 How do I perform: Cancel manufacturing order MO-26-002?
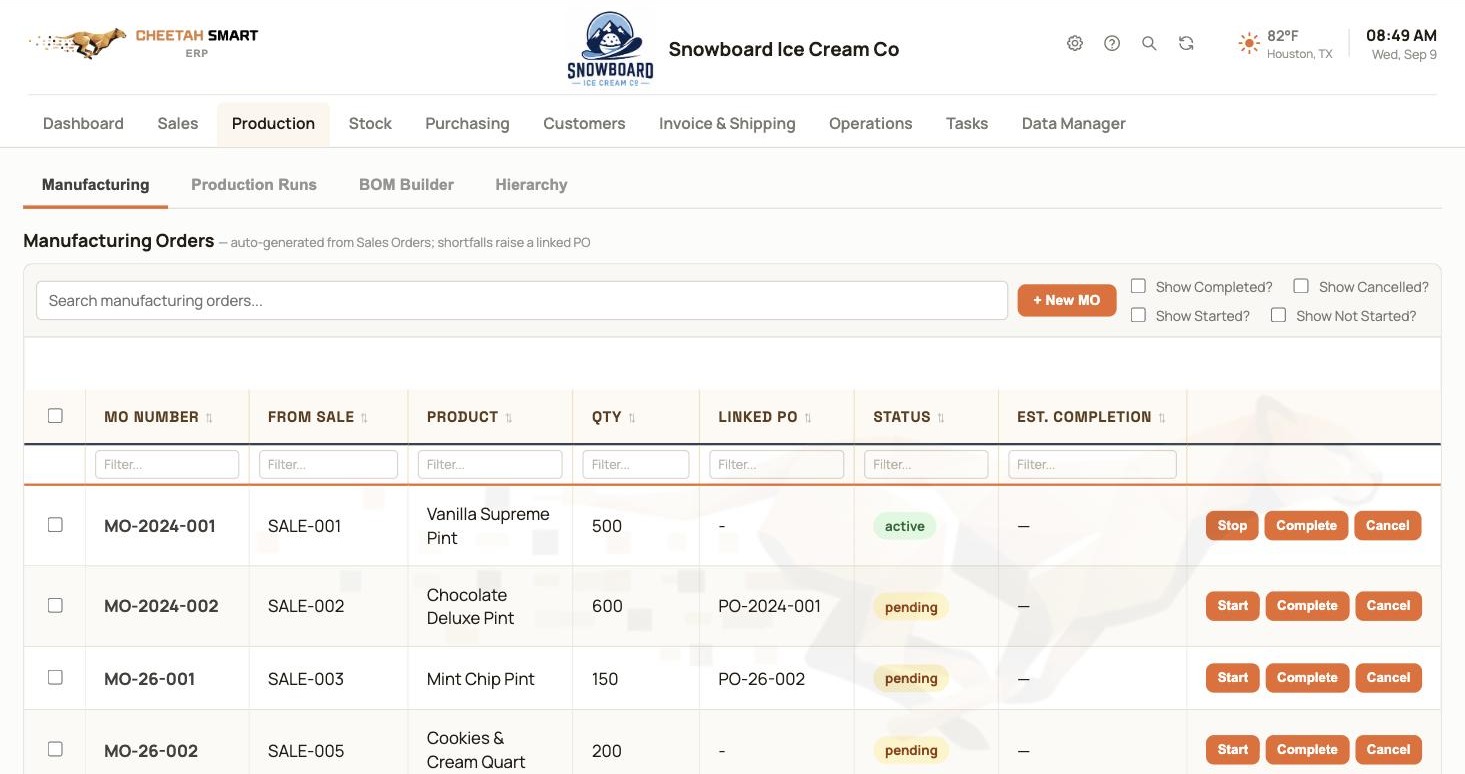coord(1388,750)
